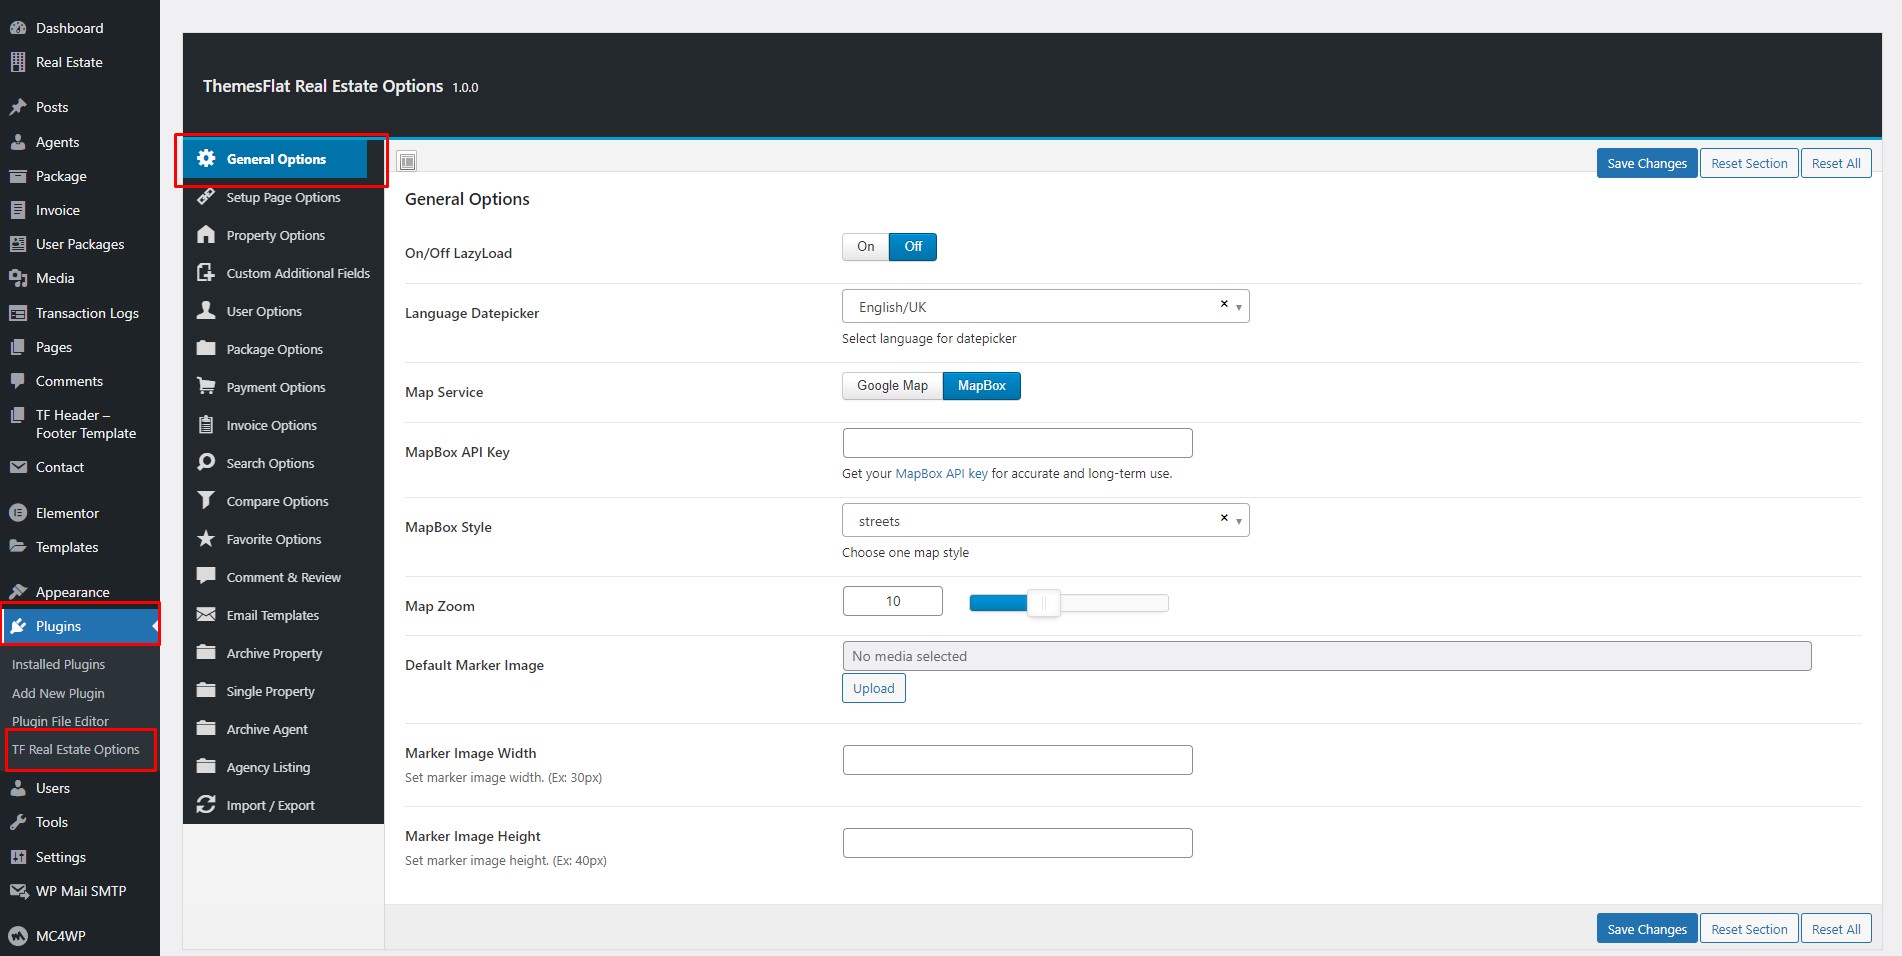This screenshot has height=956, width=1902.
Task: Click the Elementor logo icon
Action: [18, 513]
